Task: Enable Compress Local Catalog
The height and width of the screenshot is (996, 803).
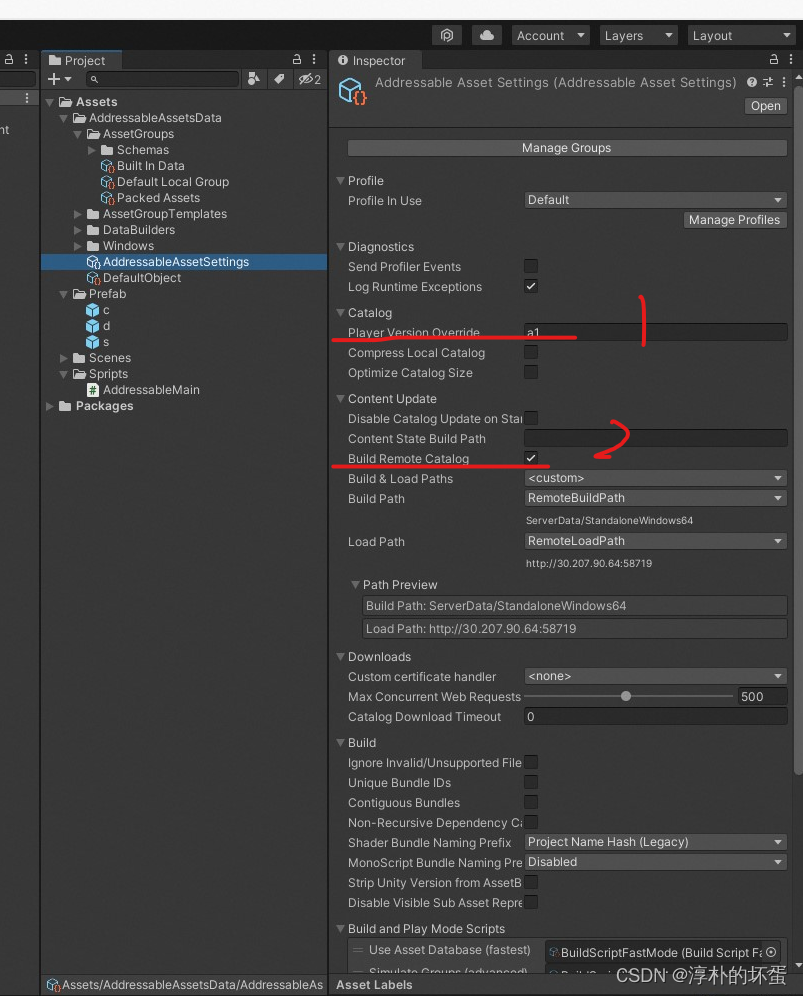Action: point(531,353)
